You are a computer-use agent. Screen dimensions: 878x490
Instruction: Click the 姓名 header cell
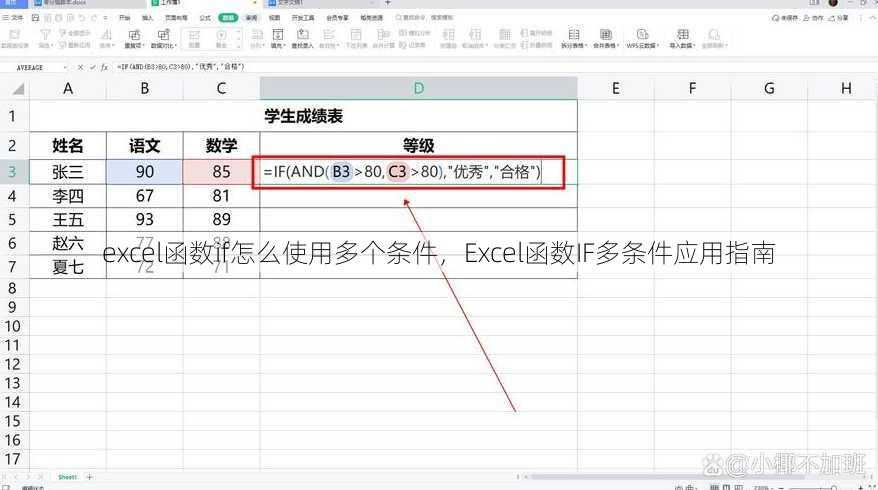(x=68, y=146)
